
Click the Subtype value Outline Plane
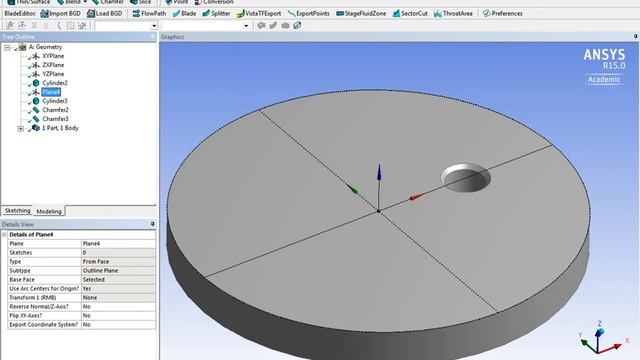coord(118,271)
